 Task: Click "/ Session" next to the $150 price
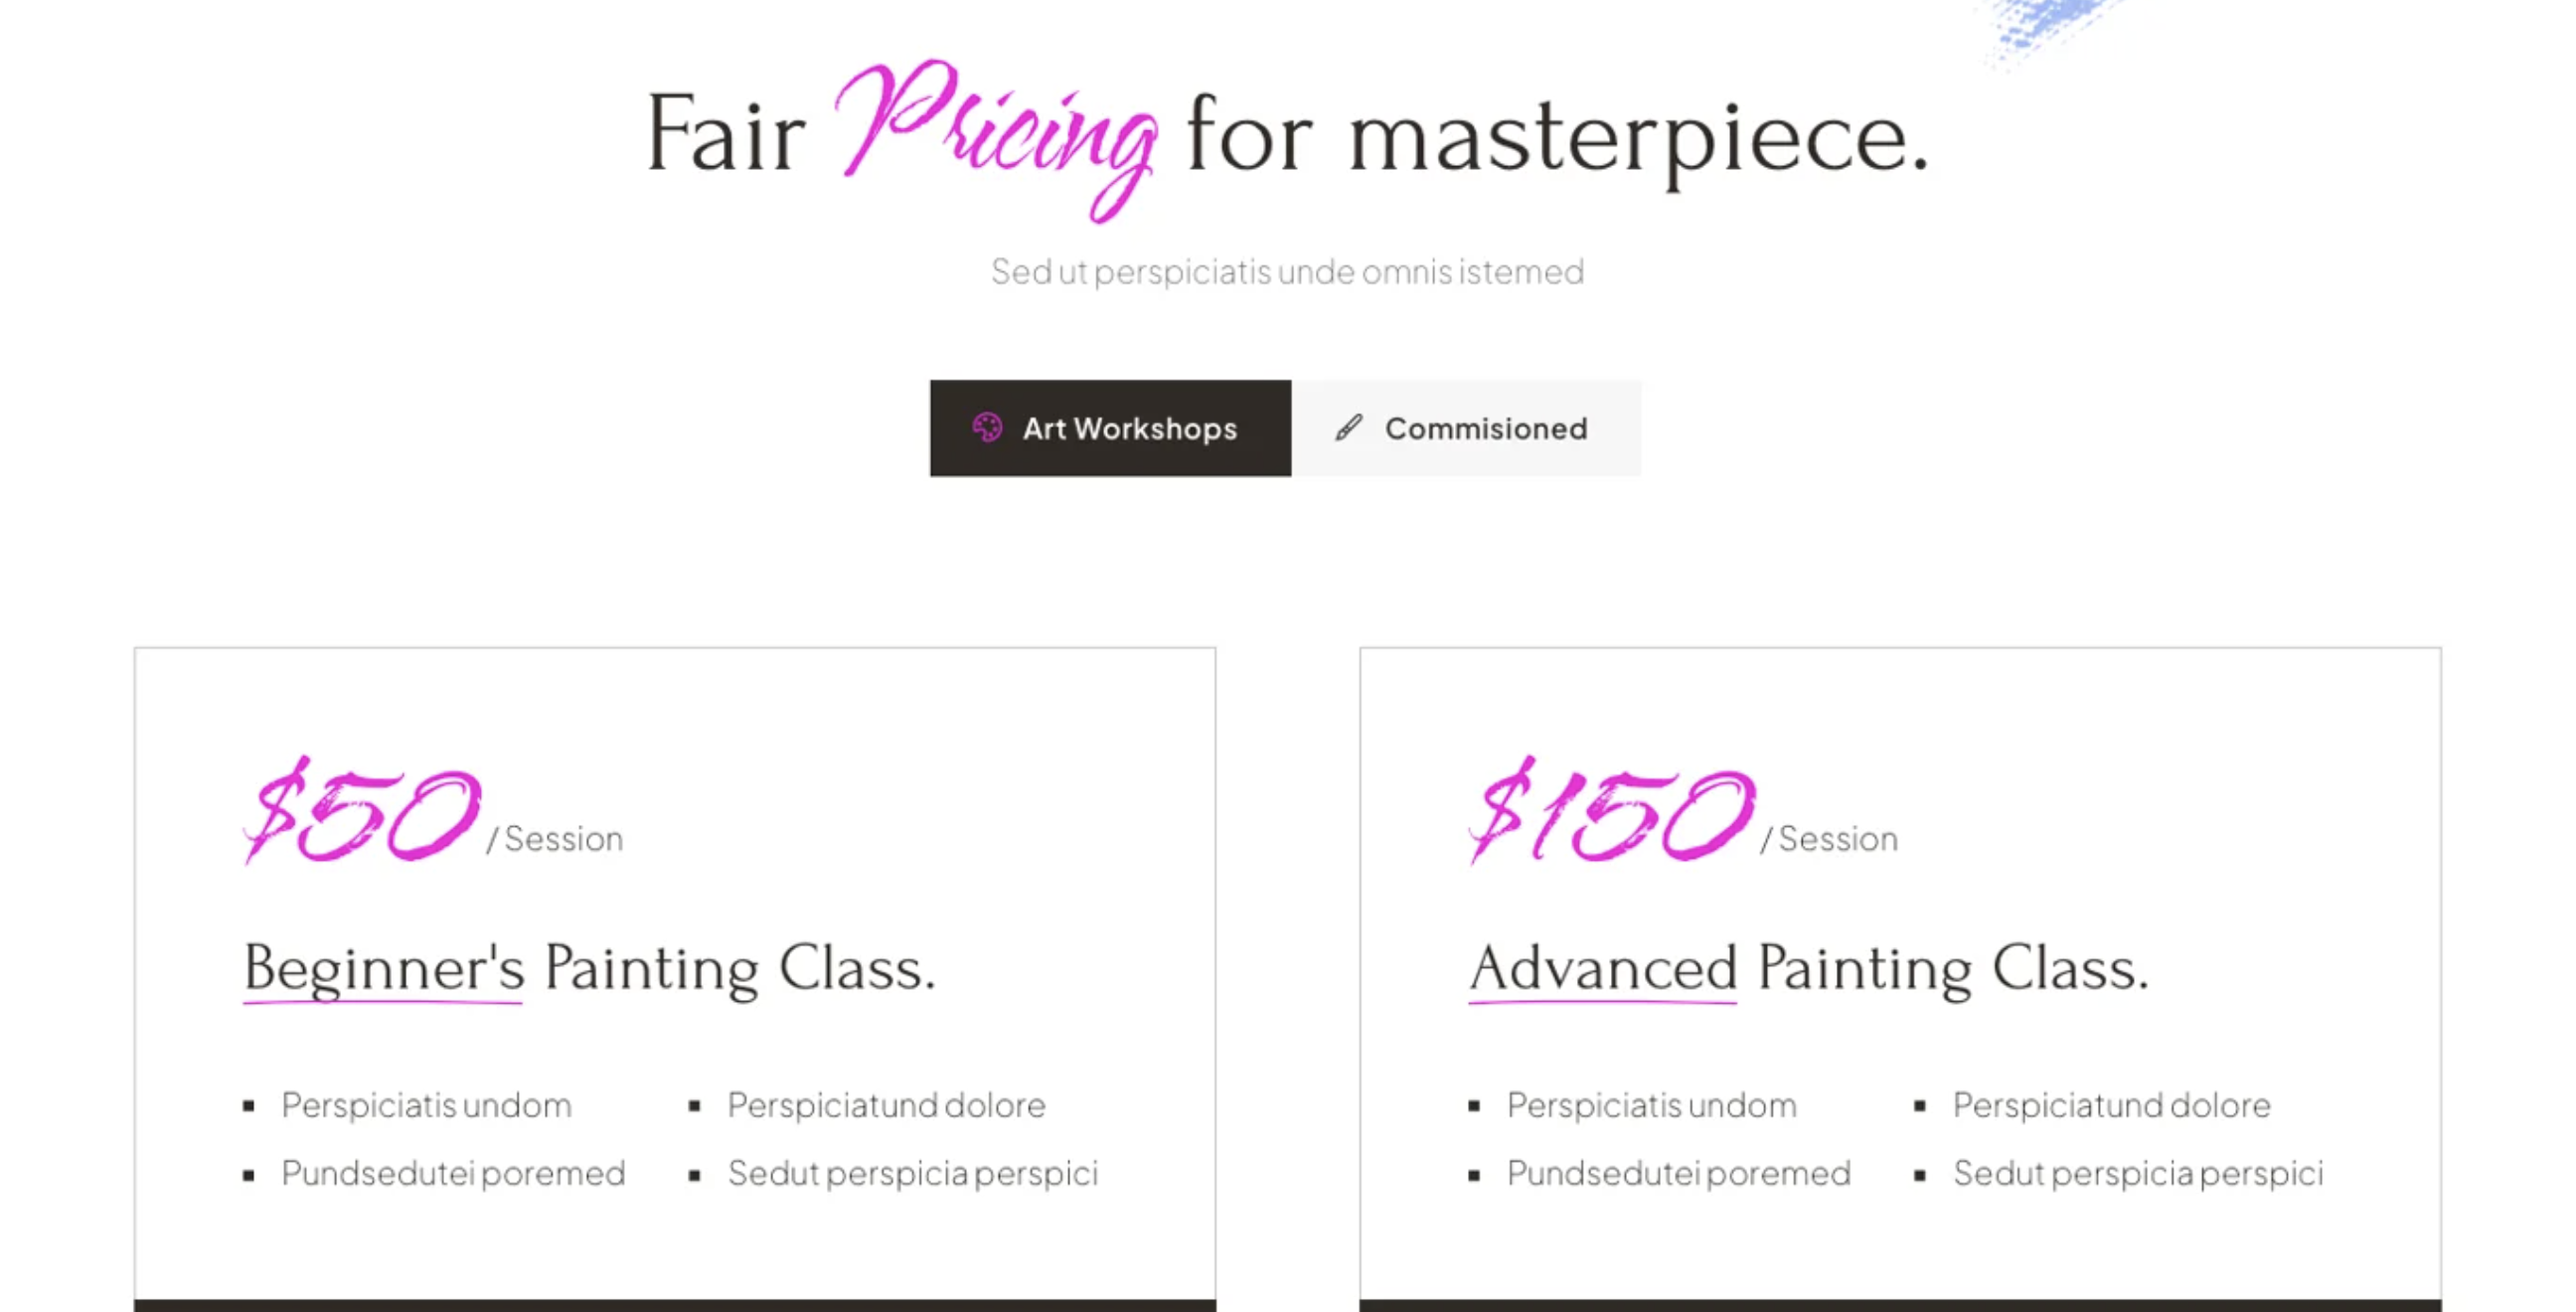pyautogui.click(x=1830, y=839)
